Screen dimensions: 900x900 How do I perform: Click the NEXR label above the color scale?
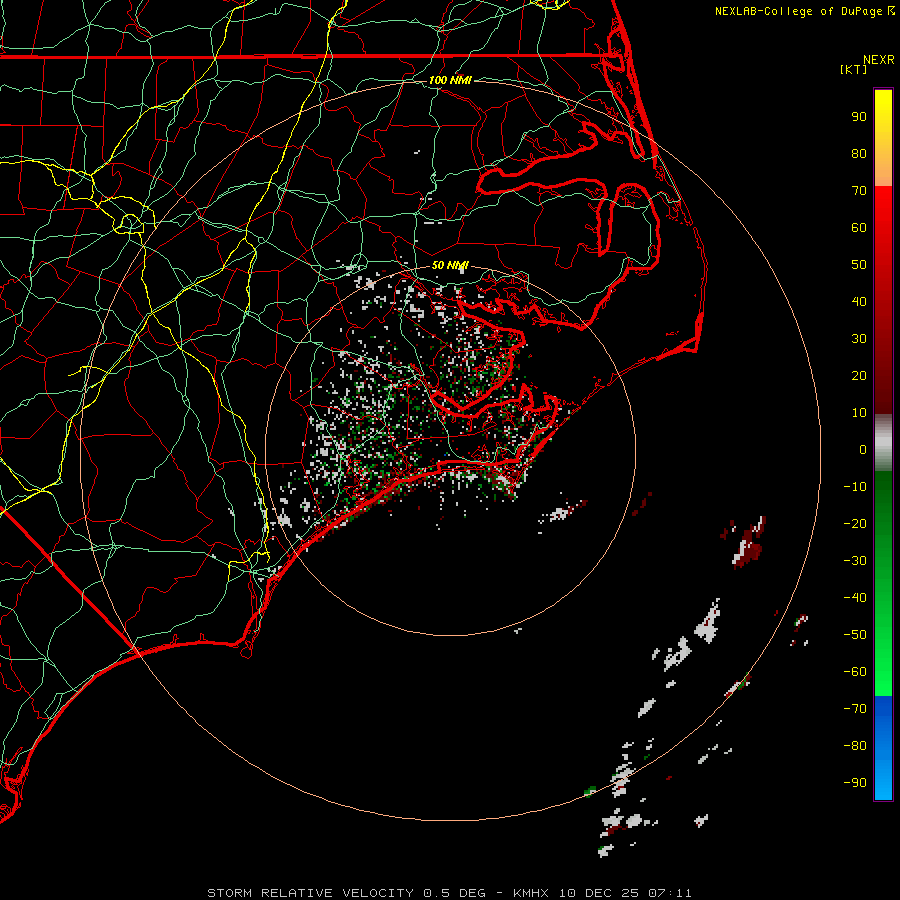coord(878,59)
